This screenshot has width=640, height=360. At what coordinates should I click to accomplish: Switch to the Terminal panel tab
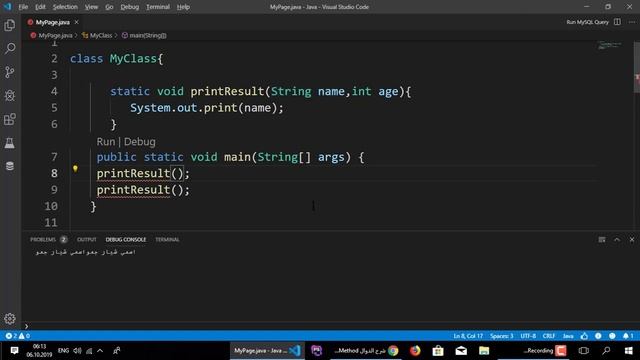pyautogui.click(x=167, y=240)
